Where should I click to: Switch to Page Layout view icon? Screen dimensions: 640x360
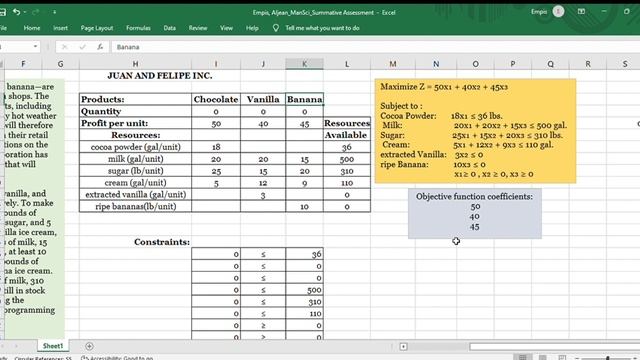542,358
